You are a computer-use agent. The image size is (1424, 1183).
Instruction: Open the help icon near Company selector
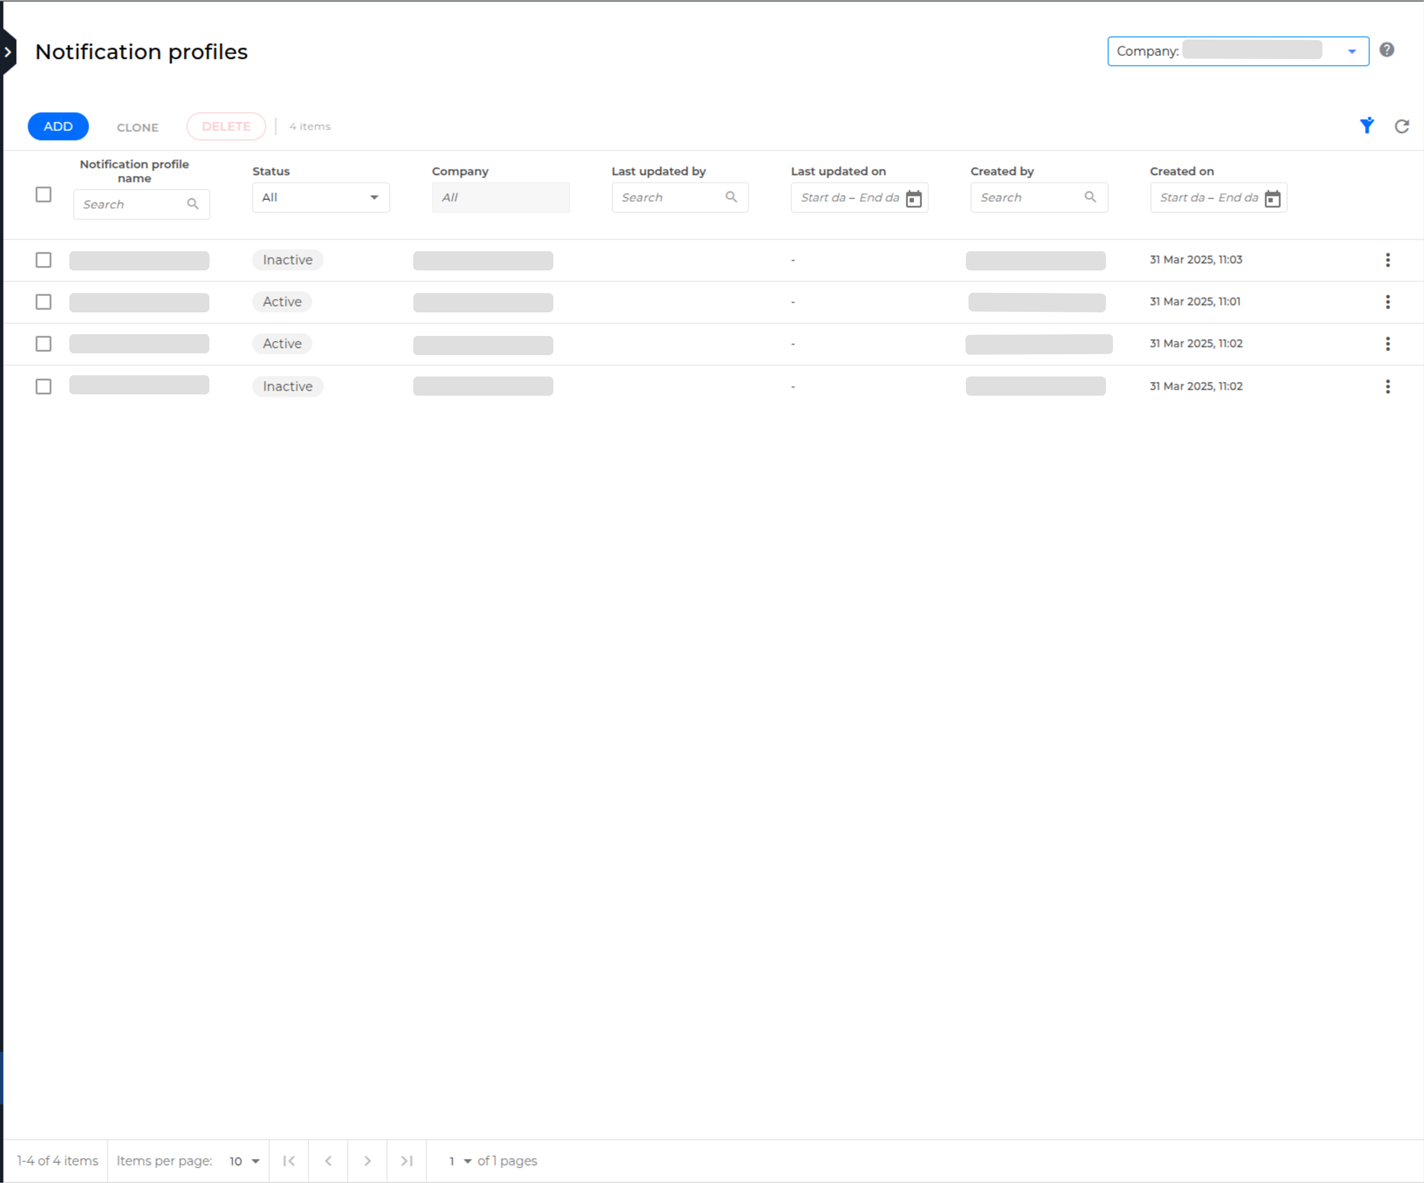pyautogui.click(x=1387, y=49)
